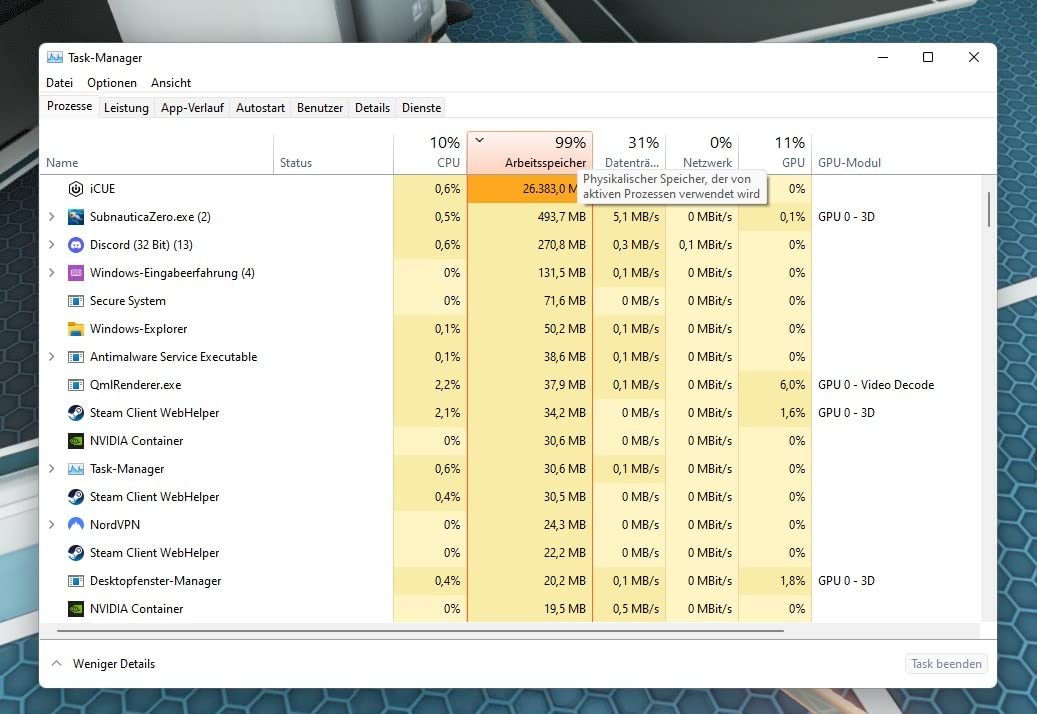Image resolution: width=1037 pixels, height=714 pixels.
Task: Switch to the Leistung tab
Action: pyautogui.click(x=126, y=108)
